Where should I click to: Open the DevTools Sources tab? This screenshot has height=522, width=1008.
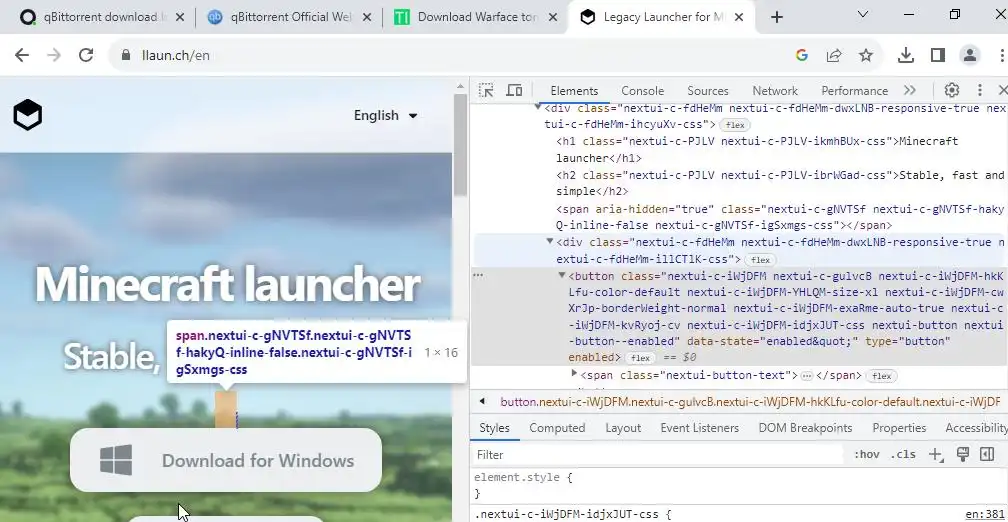point(708,91)
